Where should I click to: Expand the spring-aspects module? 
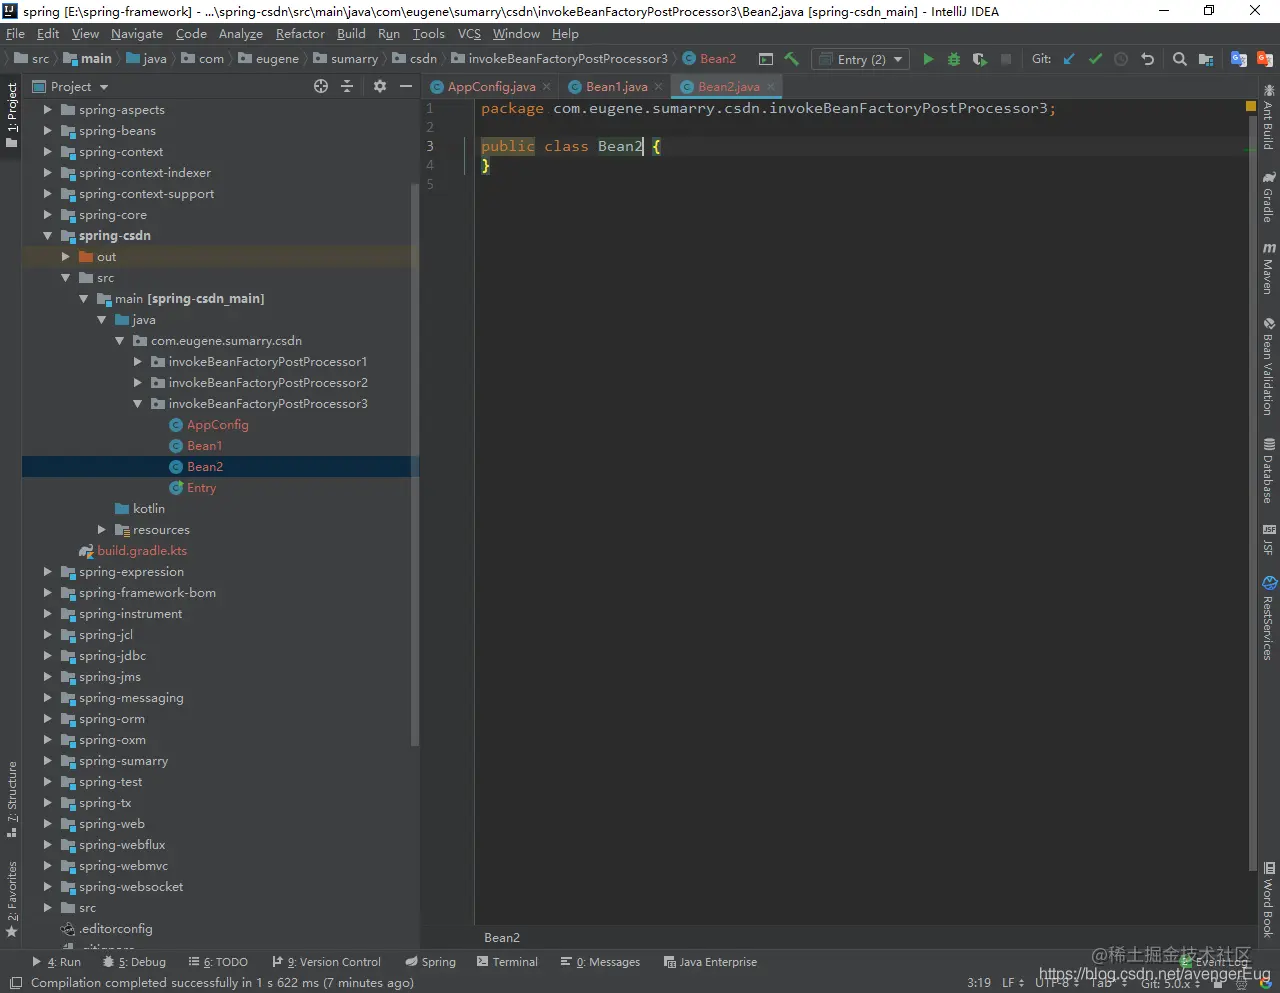(47, 110)
